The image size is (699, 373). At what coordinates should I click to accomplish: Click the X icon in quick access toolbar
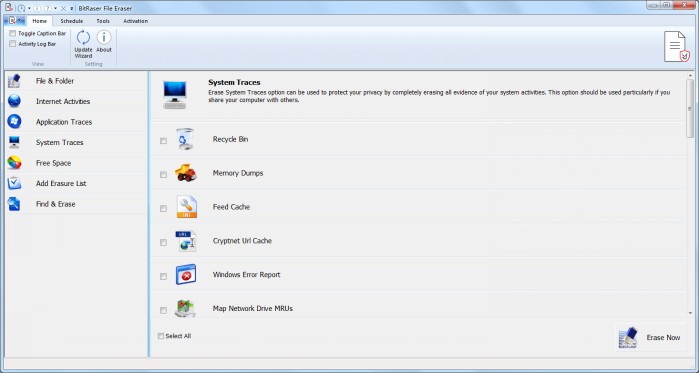coord(63,8)
